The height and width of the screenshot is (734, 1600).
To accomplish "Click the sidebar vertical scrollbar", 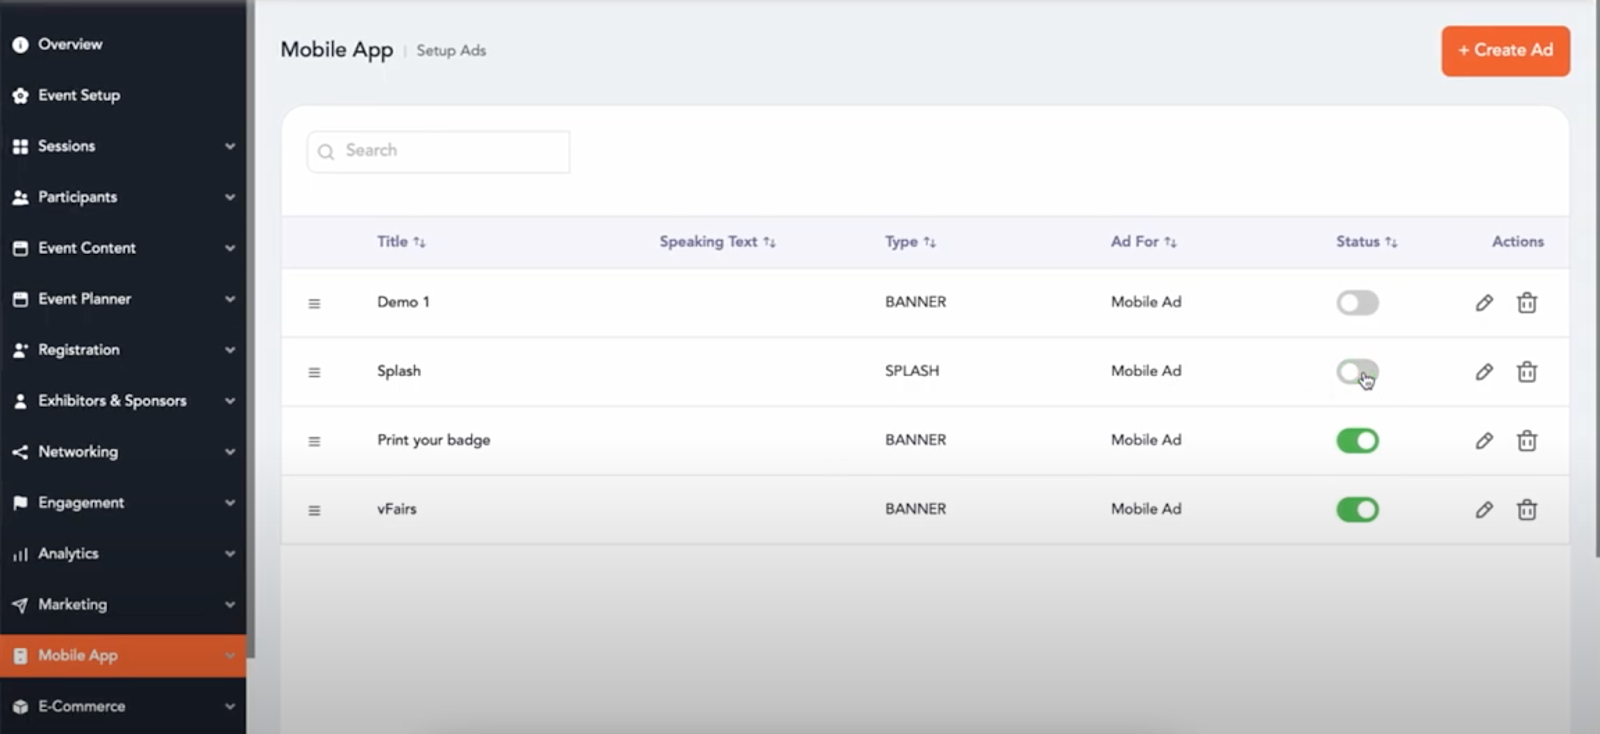I will click(250, 330).
